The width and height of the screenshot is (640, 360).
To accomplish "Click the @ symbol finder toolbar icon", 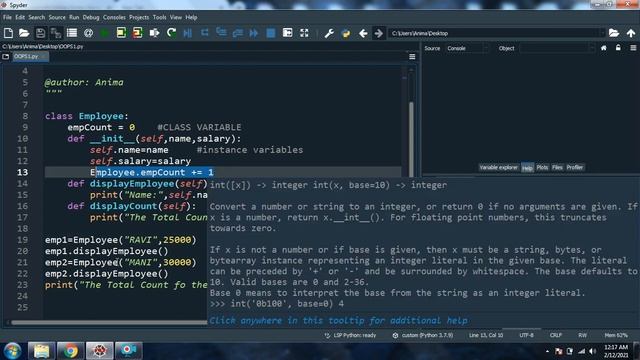I will click(88, 33).
